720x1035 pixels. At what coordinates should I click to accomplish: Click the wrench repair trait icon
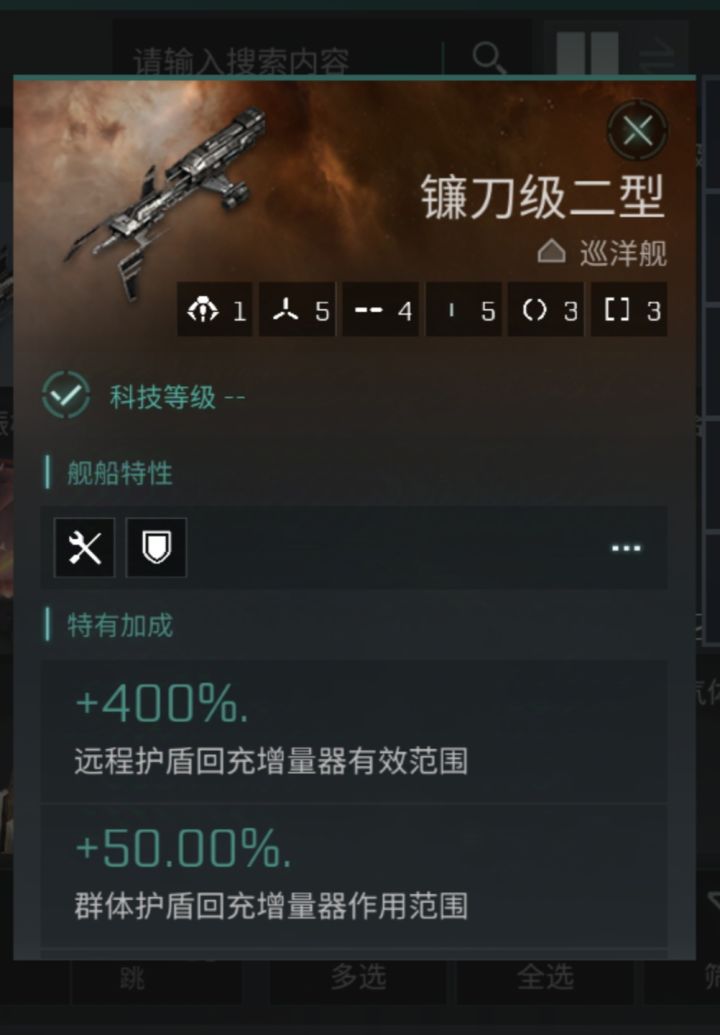point(84,548)
